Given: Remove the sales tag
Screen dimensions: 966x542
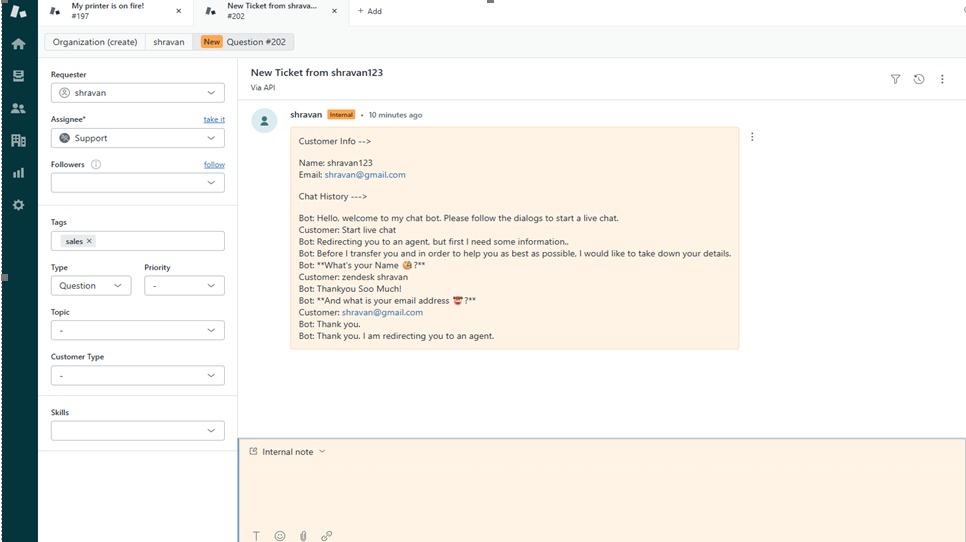Looking at the screenshot, I should point(89,241).
